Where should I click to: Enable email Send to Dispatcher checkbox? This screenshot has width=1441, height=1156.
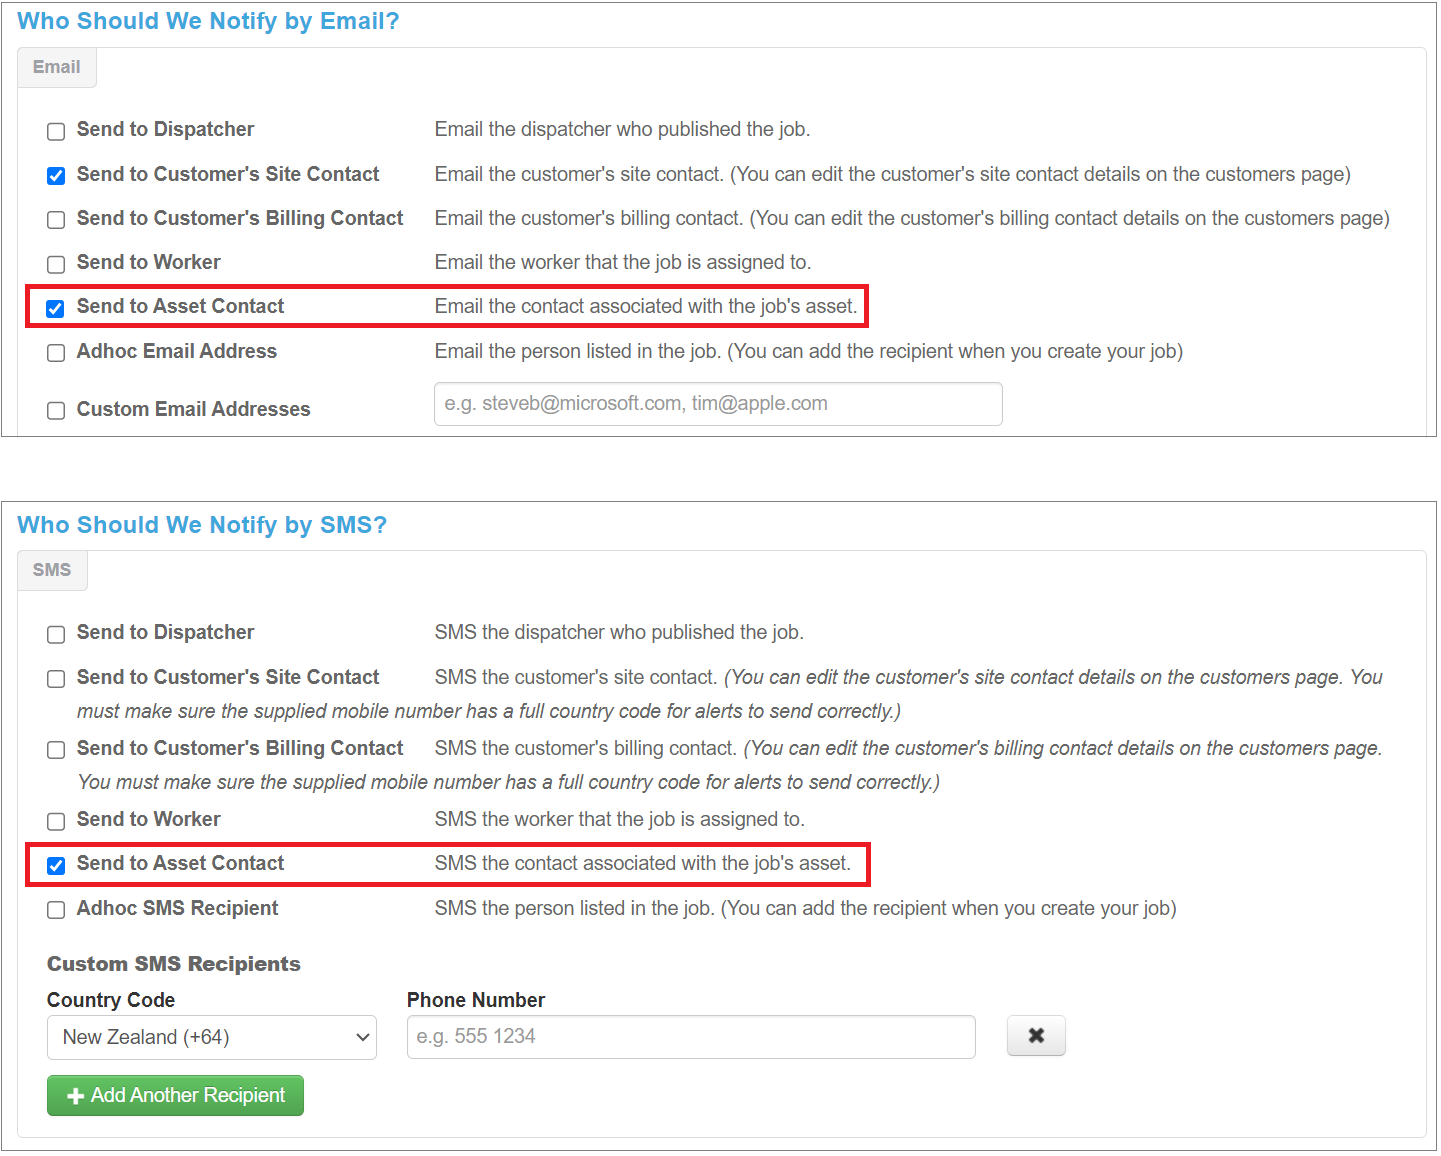[x=56, y=131]
